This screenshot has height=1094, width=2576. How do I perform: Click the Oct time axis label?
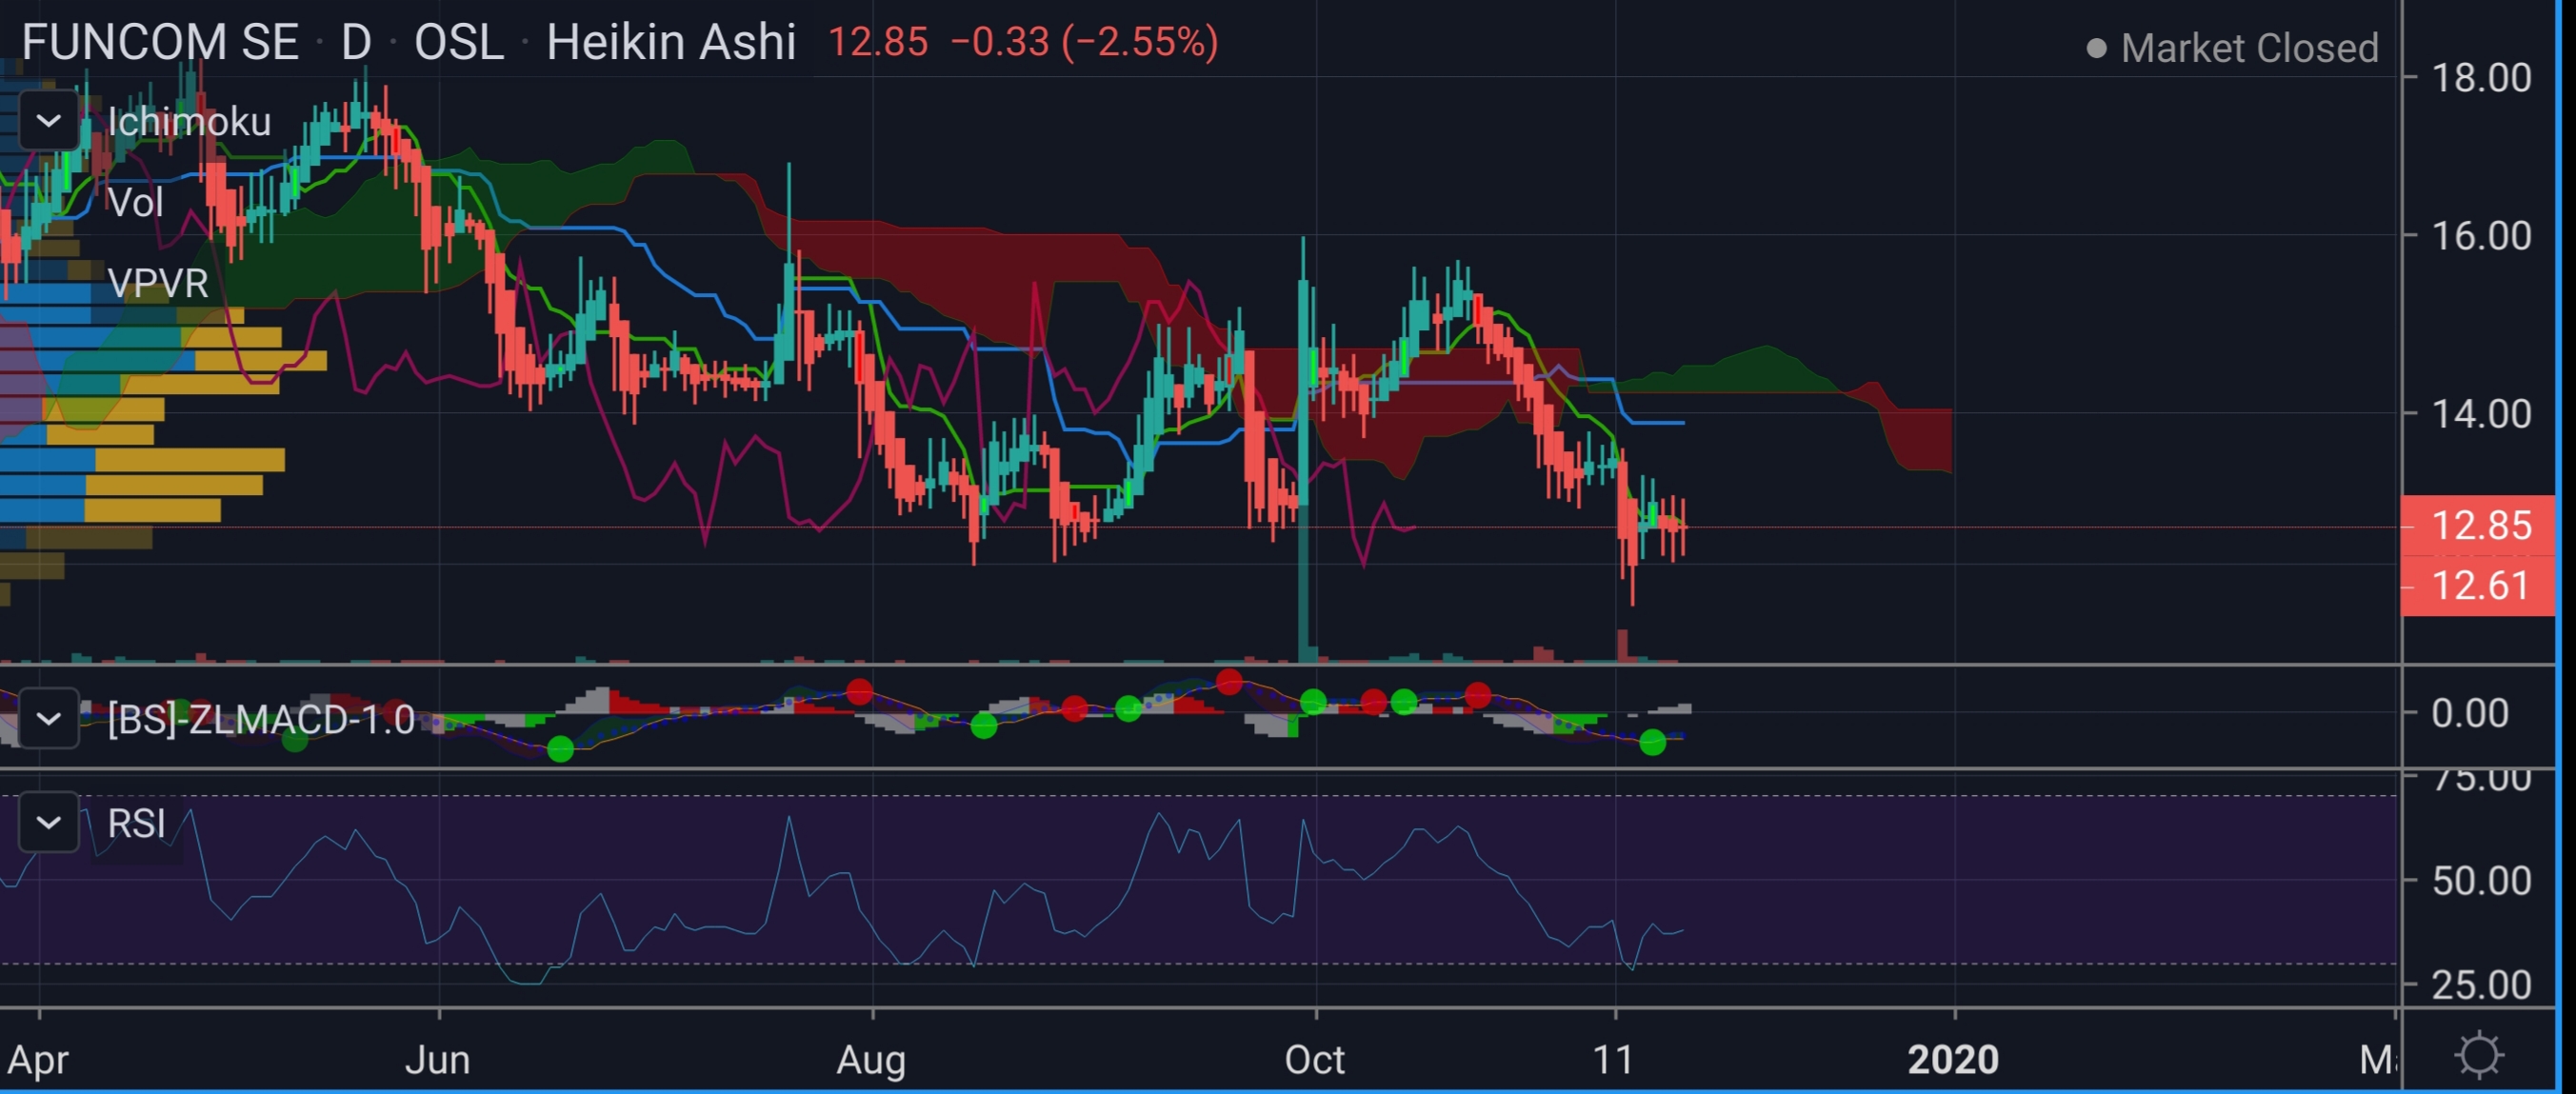tap(1315, 1059)
